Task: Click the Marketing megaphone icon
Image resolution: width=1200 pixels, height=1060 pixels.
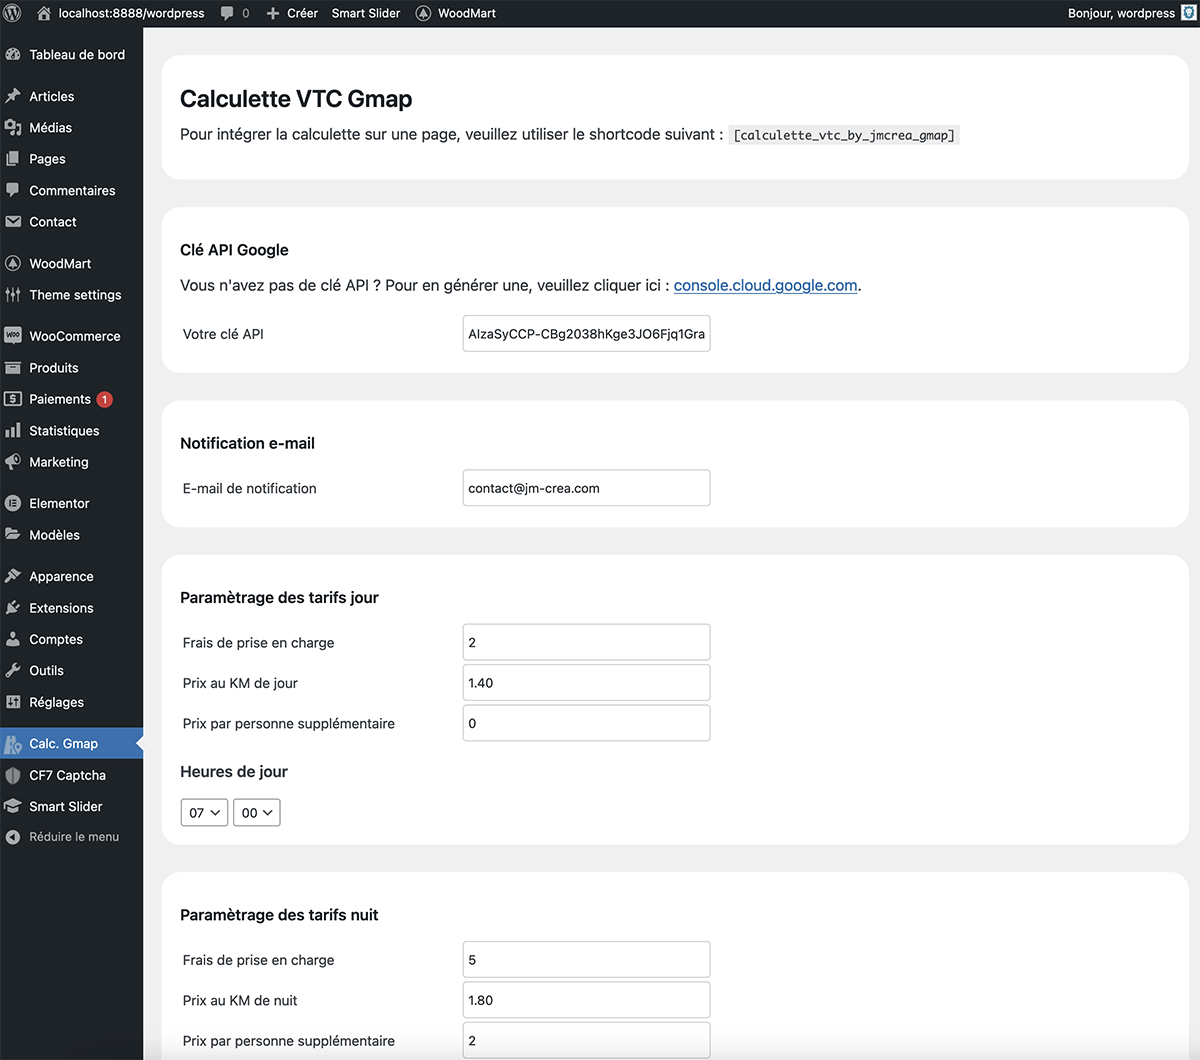Action: (x=13, y=462)
